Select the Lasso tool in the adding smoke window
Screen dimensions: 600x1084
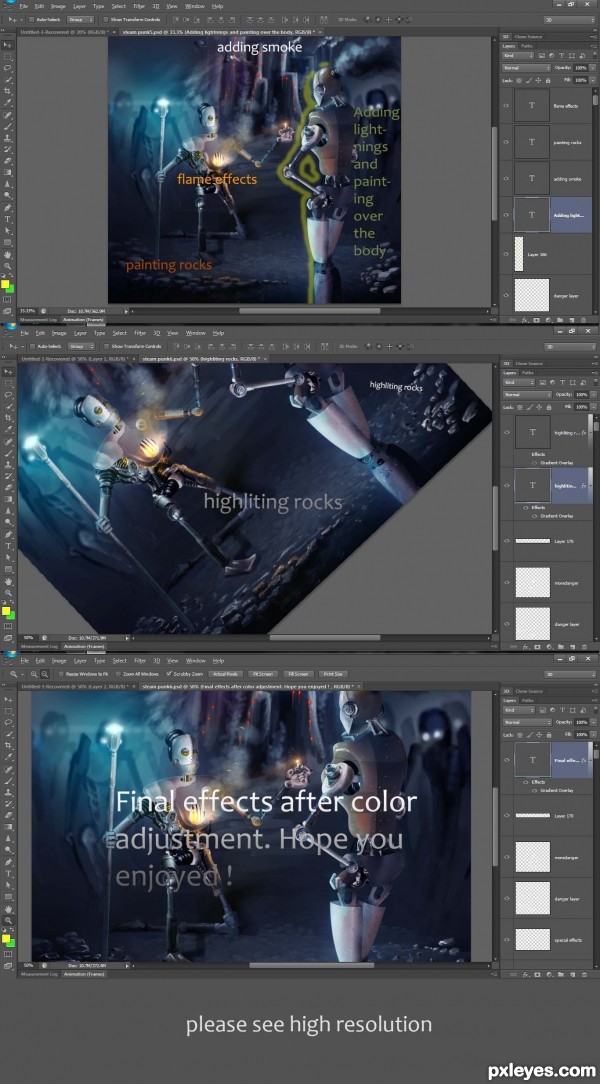[x=8, y=68]
